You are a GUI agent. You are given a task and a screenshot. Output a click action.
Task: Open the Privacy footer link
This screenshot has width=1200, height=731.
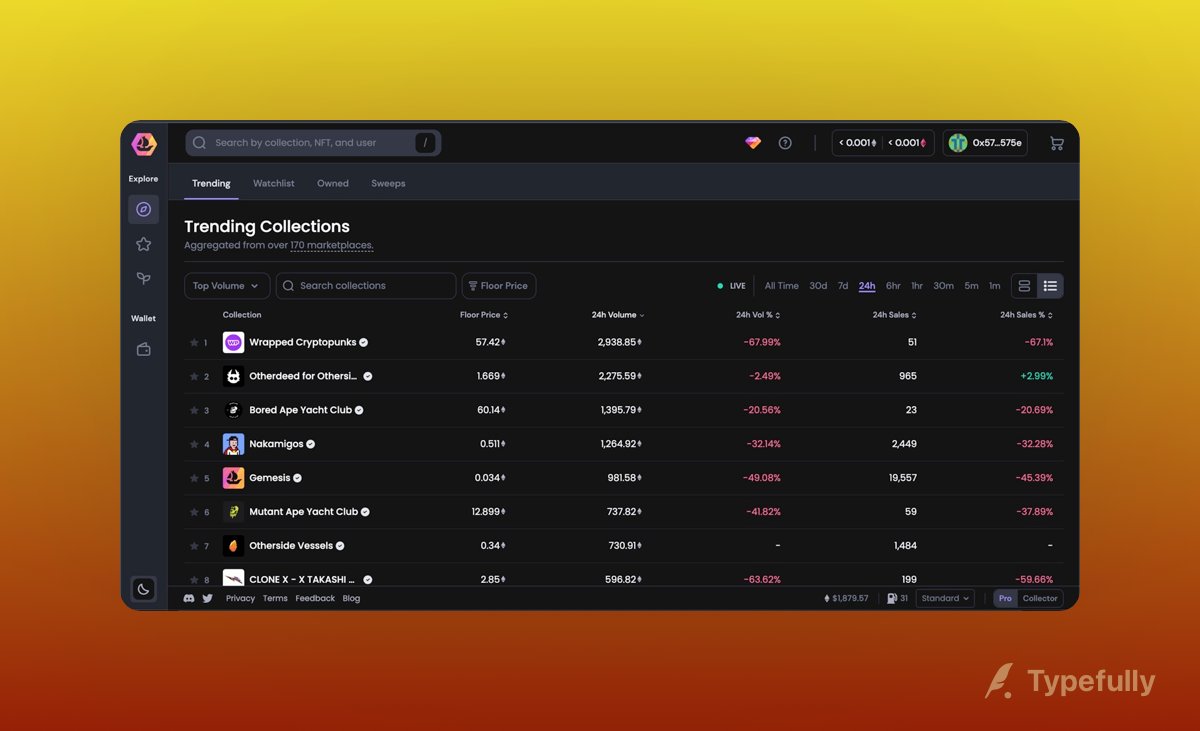(x=240, y=598)
